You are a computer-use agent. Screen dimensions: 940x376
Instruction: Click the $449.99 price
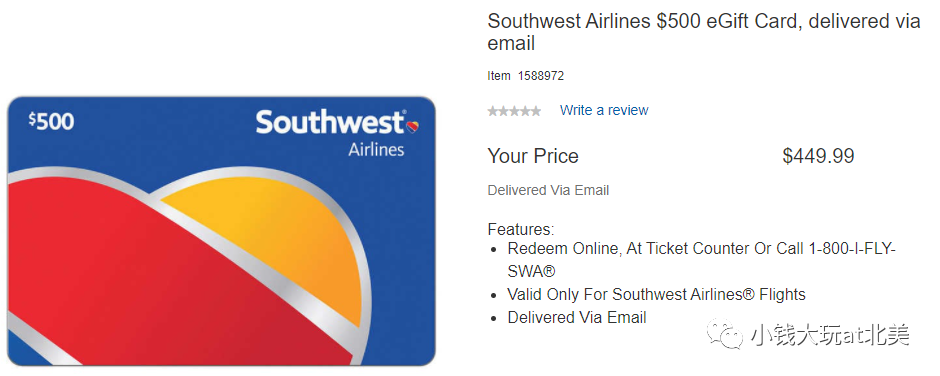tap(818, 156)
